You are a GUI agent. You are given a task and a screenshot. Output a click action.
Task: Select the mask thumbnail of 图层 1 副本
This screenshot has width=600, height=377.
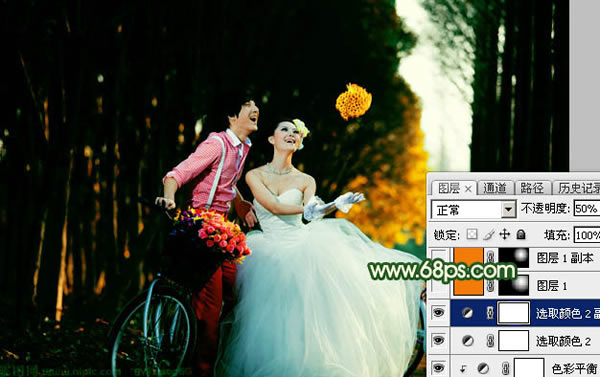point(514,258)
